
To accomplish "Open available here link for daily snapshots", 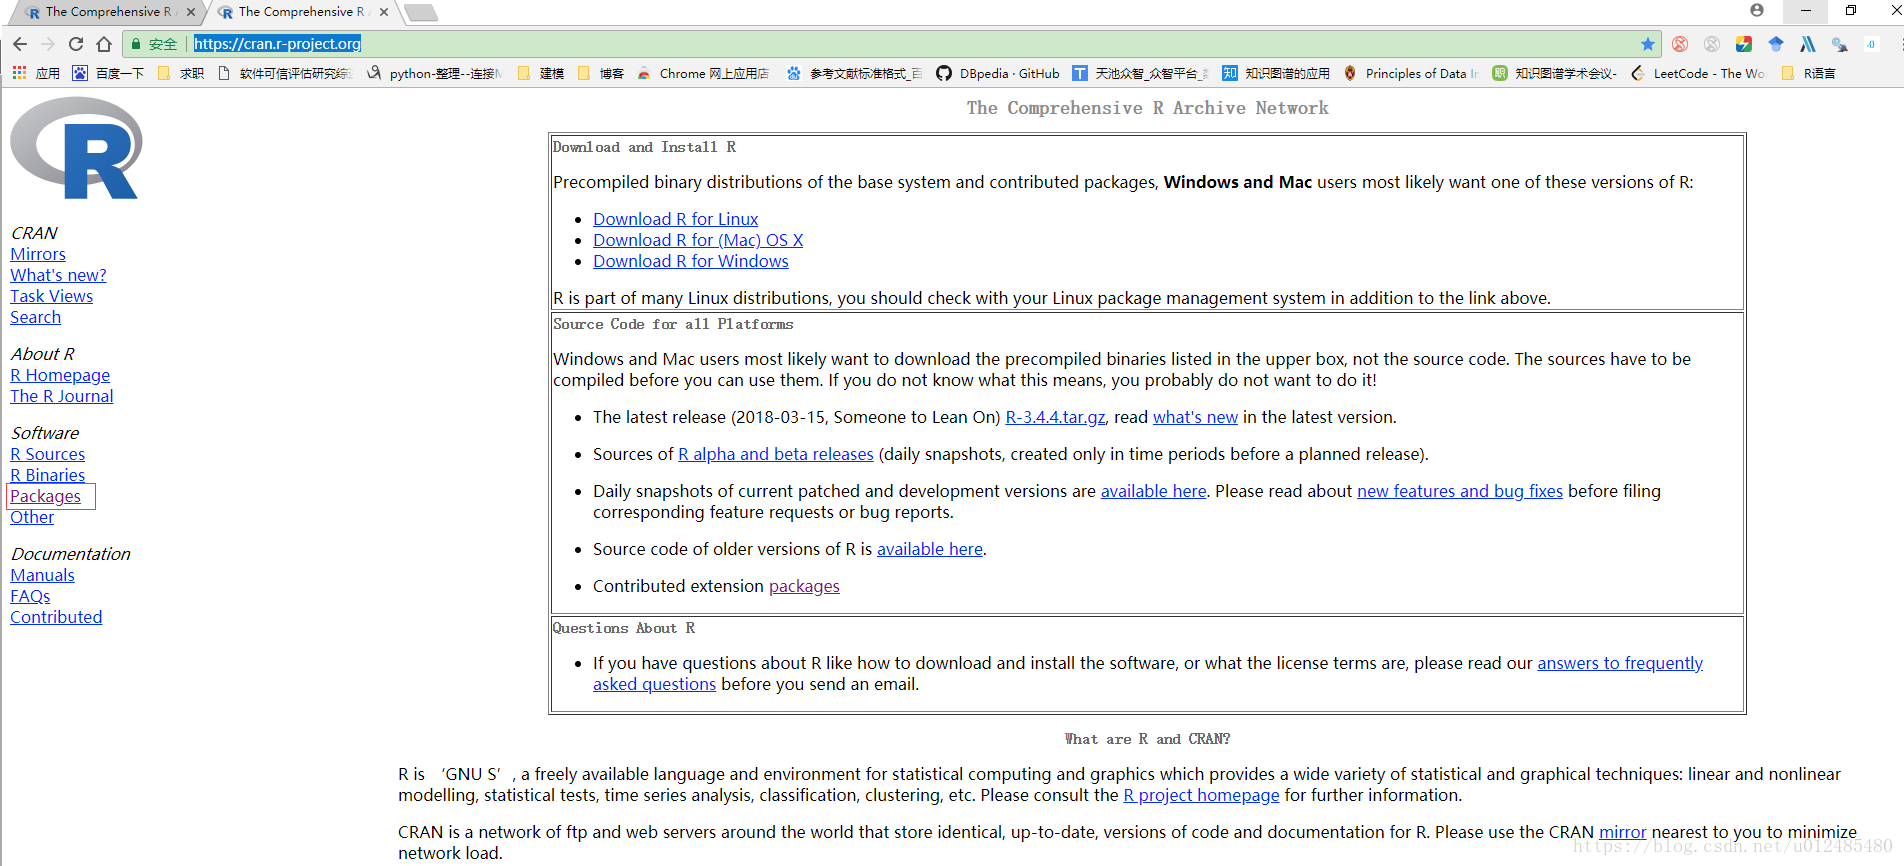I will click(x=1153, y=491).
